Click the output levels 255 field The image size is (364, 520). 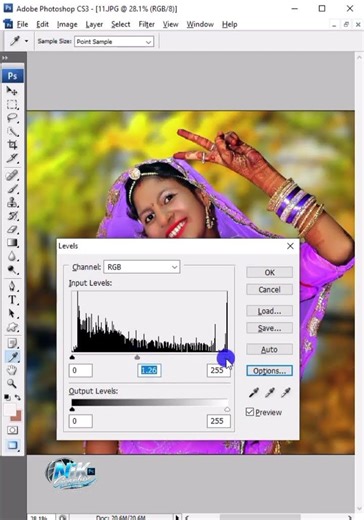[218, 421]
